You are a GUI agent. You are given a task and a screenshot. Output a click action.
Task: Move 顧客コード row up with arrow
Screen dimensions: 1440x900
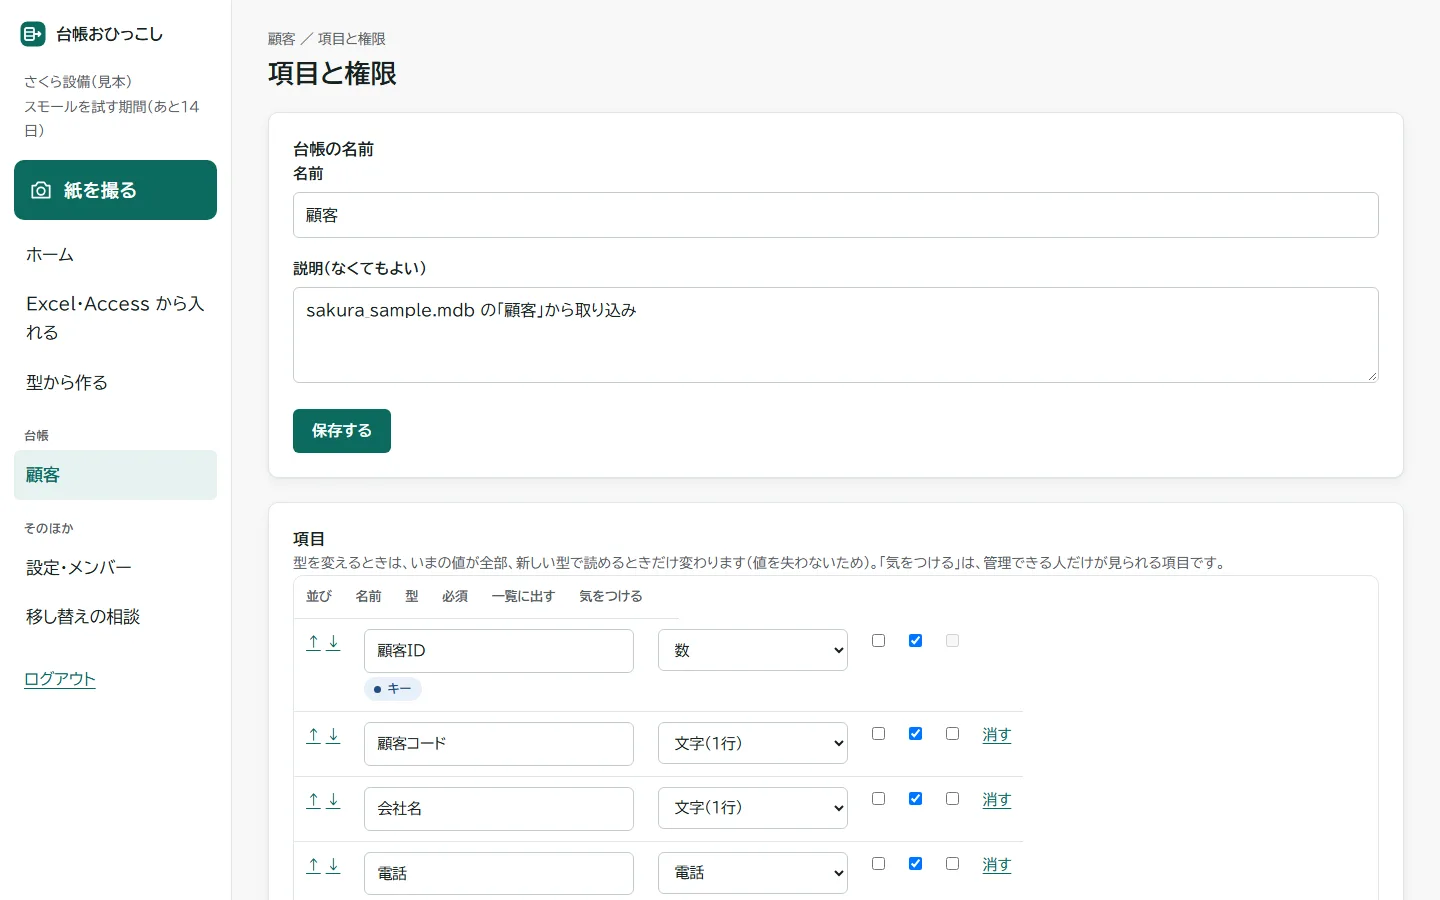[313, 736]
